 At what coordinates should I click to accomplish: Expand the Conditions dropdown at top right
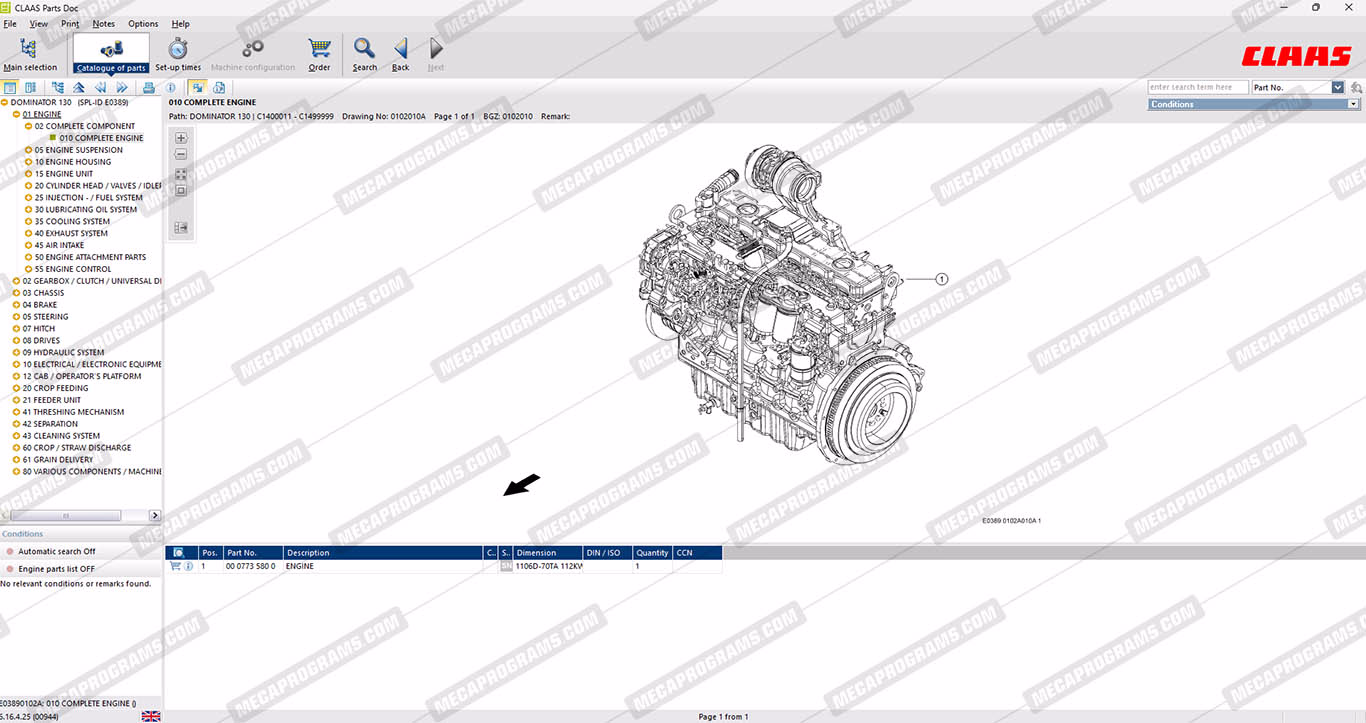pos(1354,104)
